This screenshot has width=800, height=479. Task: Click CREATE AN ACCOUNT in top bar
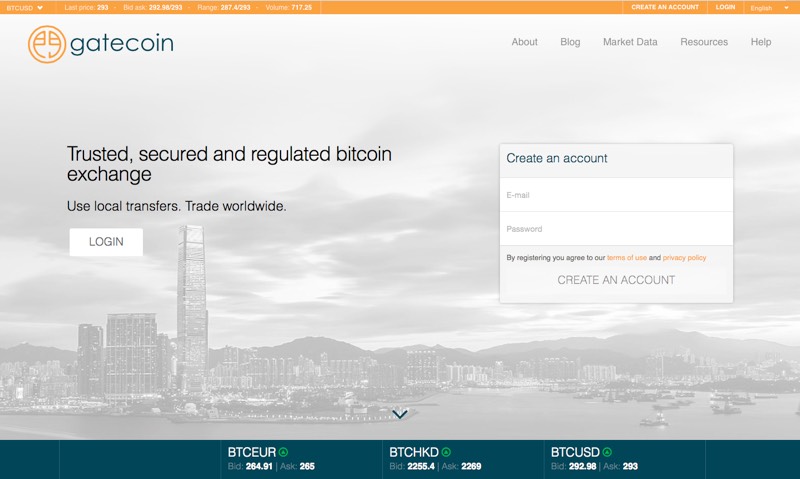(x=665, y=7)
